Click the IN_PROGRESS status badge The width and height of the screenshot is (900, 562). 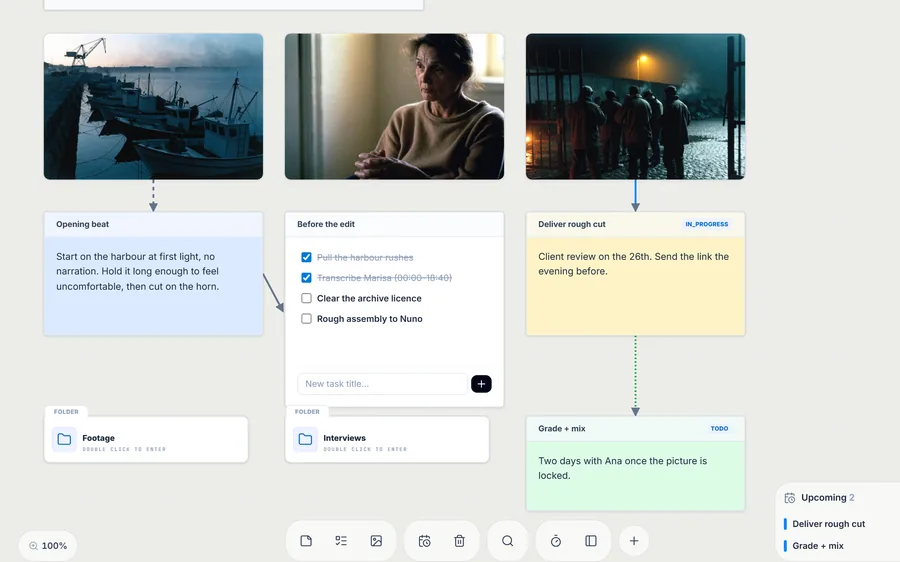pyautogui.click(x=707, y=224)
